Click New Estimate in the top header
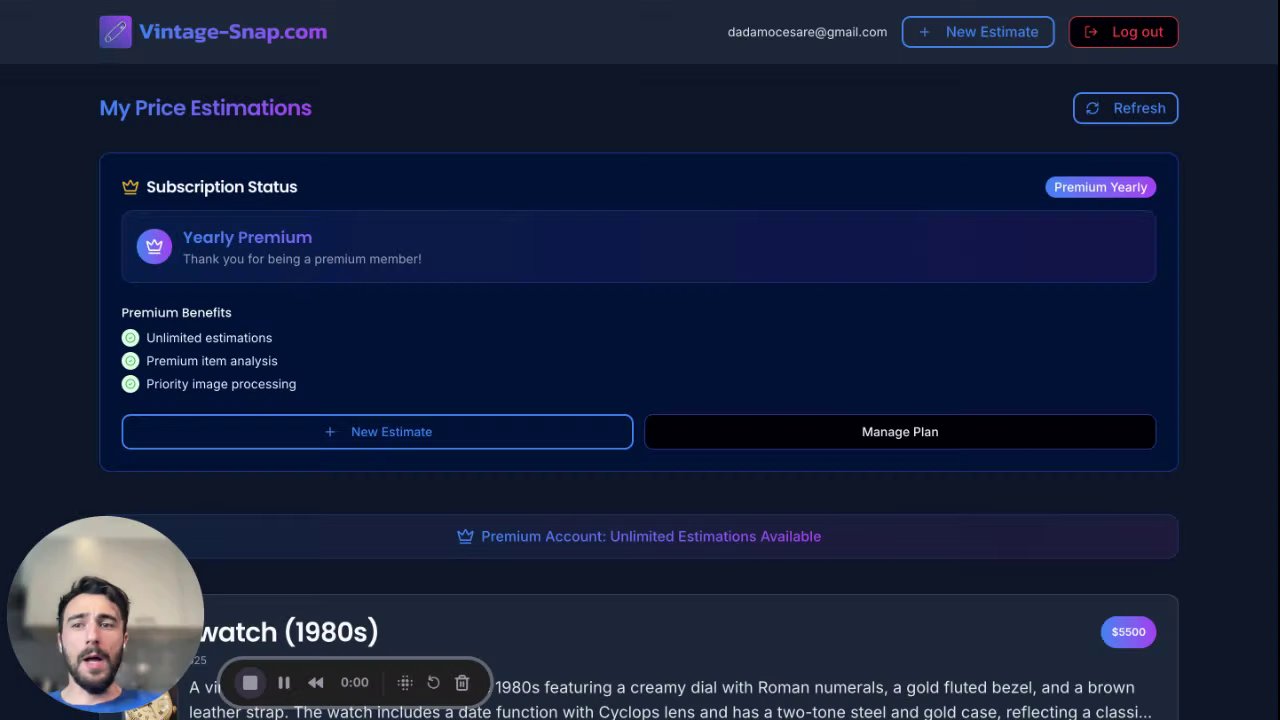Image resolution: width=1280 pixels, height=720 pixels. pos(978,32)
